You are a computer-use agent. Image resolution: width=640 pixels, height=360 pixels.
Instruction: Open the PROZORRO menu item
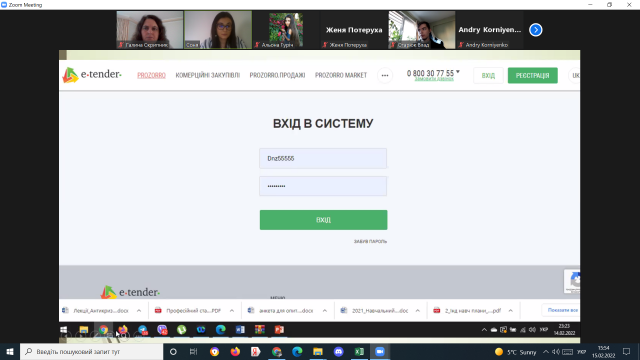151,76
